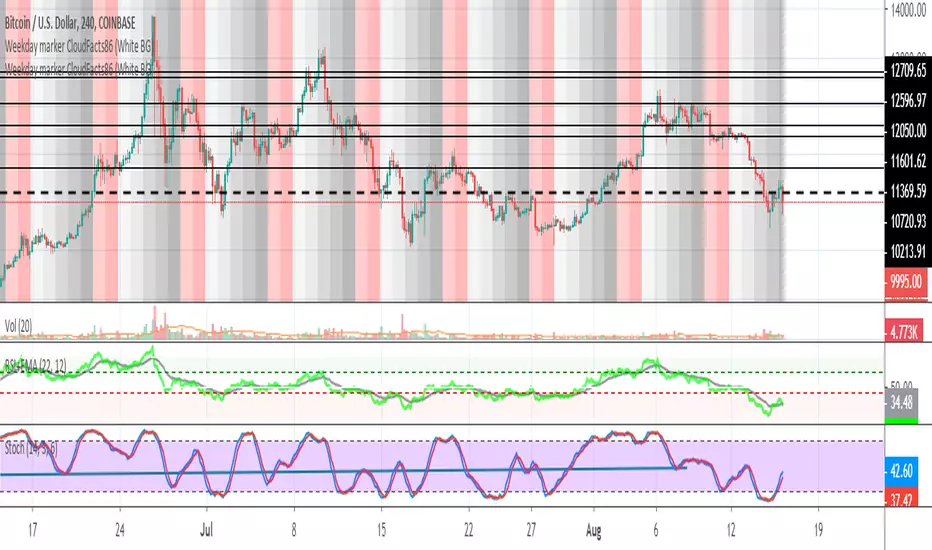The image size is (932, 550).
Task: Click the 22 date label on time axis
Action: (468, 530)
